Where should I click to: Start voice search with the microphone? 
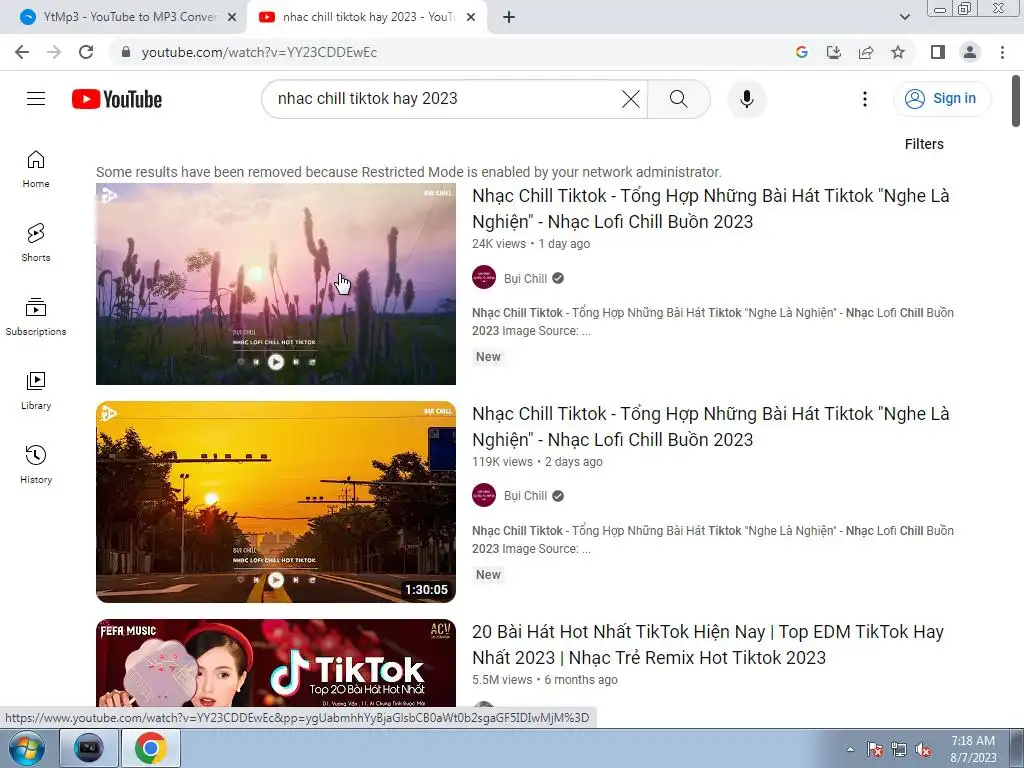pos(746,99)
